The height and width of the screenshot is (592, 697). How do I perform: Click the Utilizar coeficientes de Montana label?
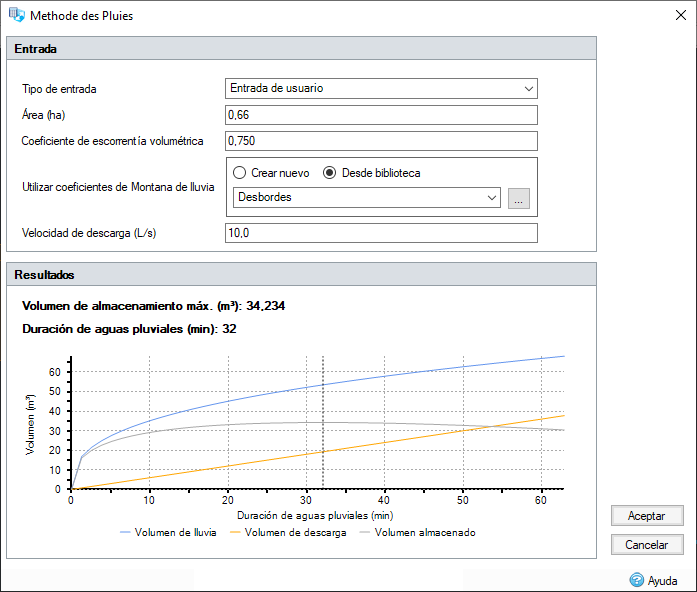click(x=118, y=187)
